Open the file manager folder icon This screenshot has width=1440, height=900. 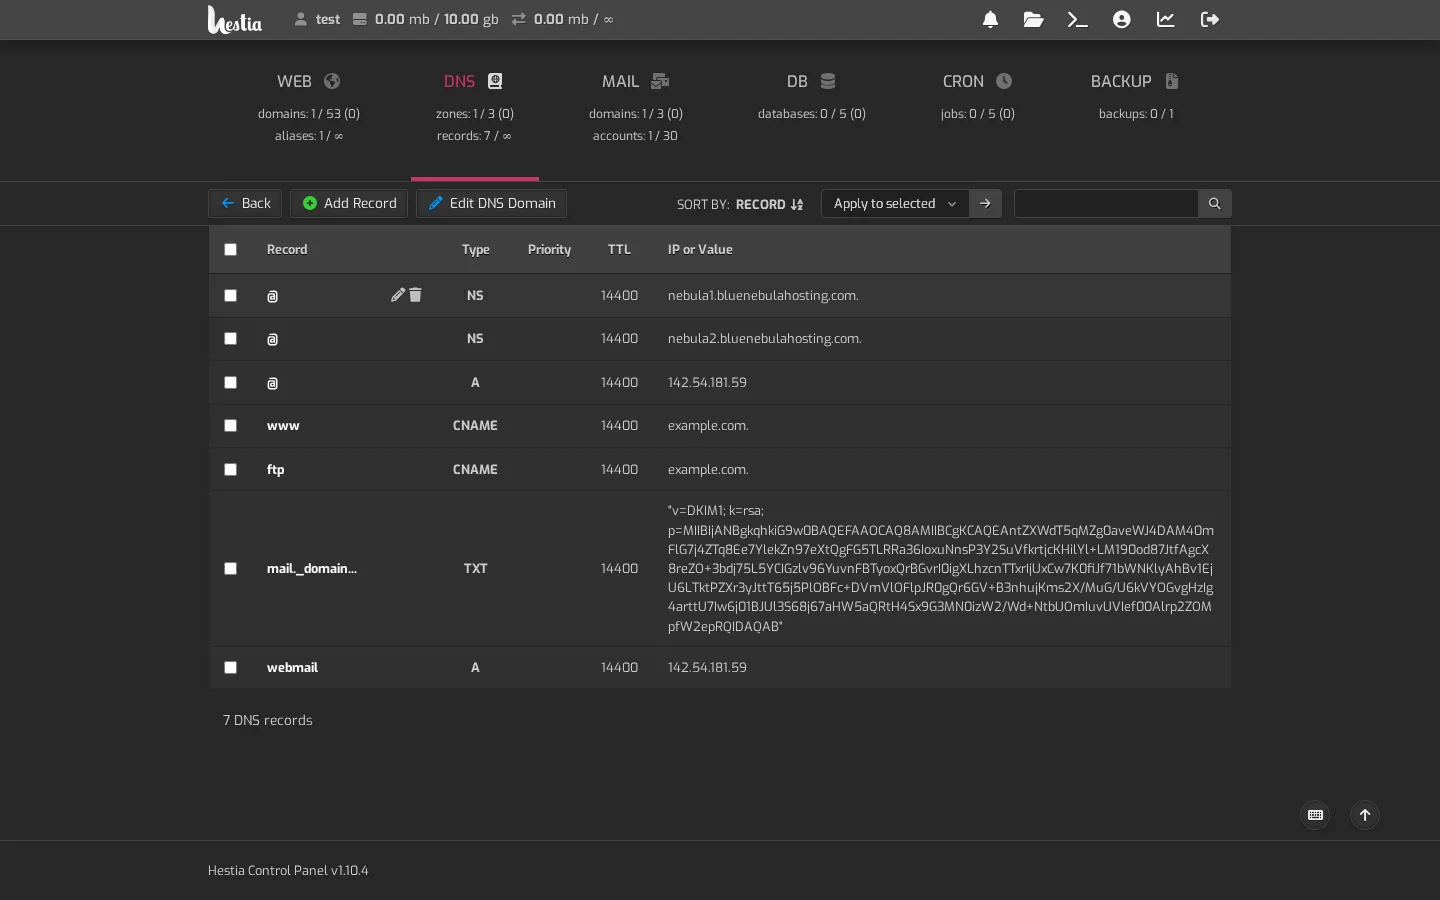1034,19
